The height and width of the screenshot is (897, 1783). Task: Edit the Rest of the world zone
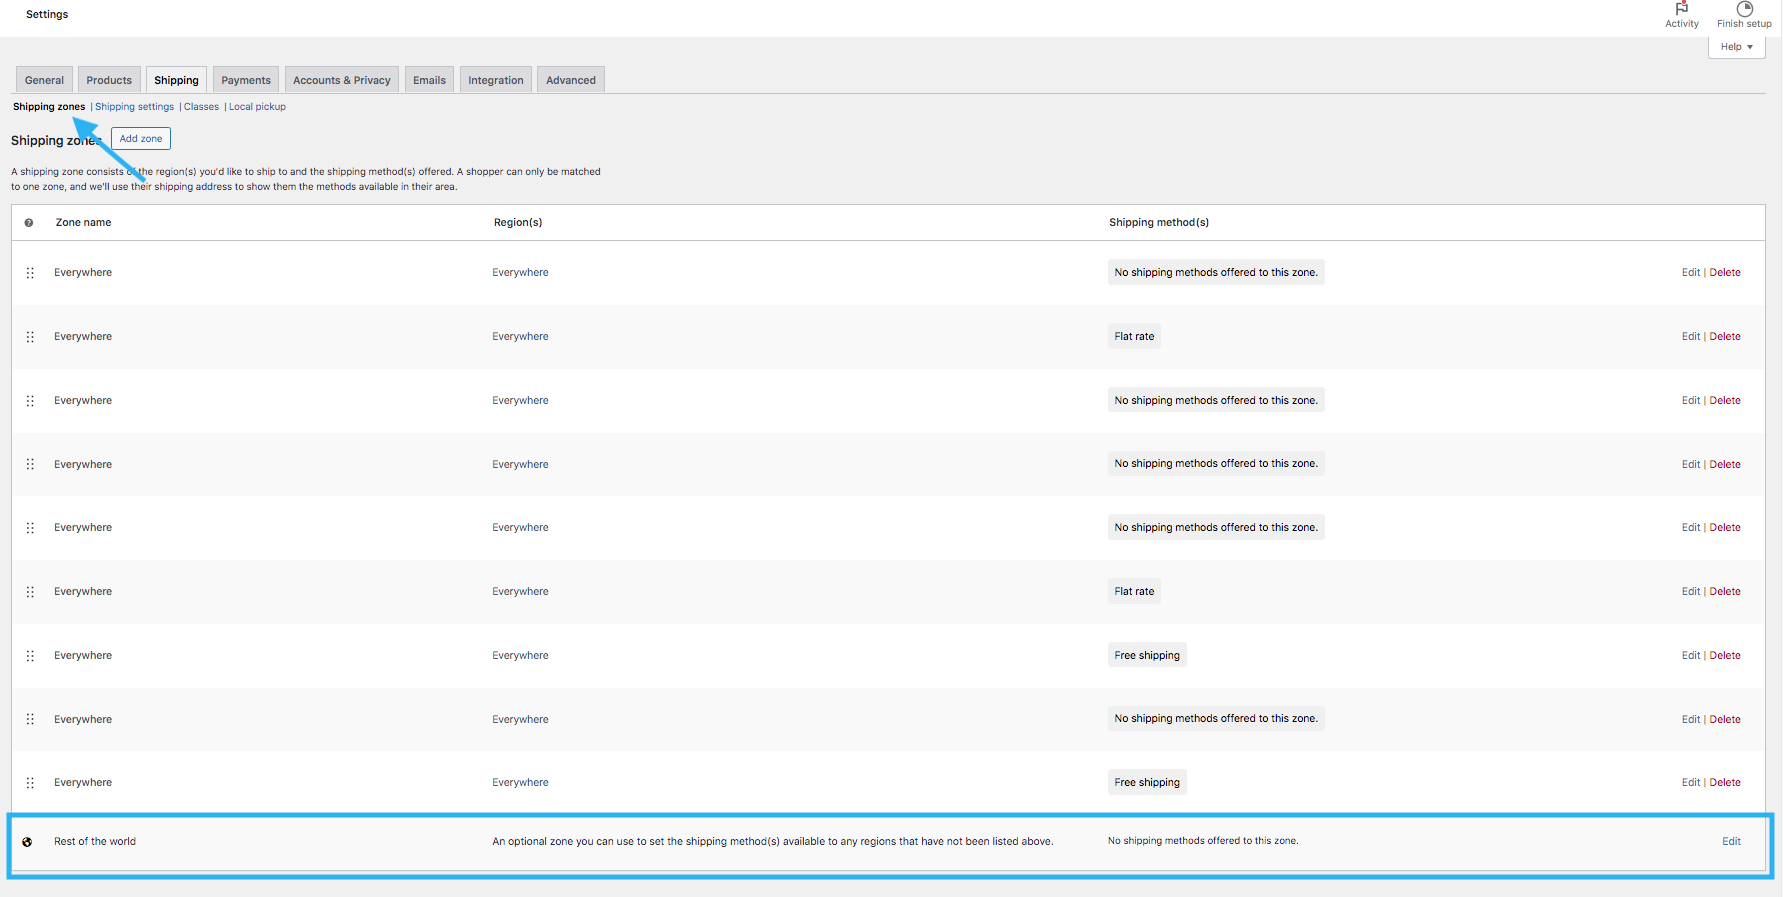1731,842
